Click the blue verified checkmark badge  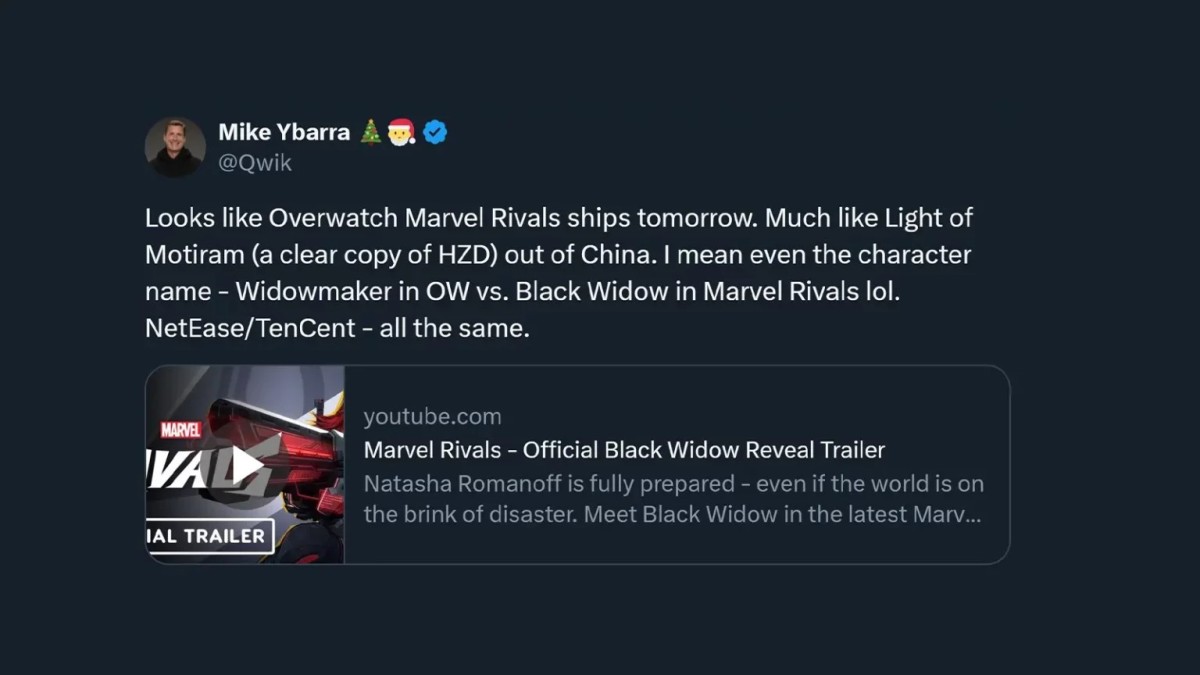435,132
